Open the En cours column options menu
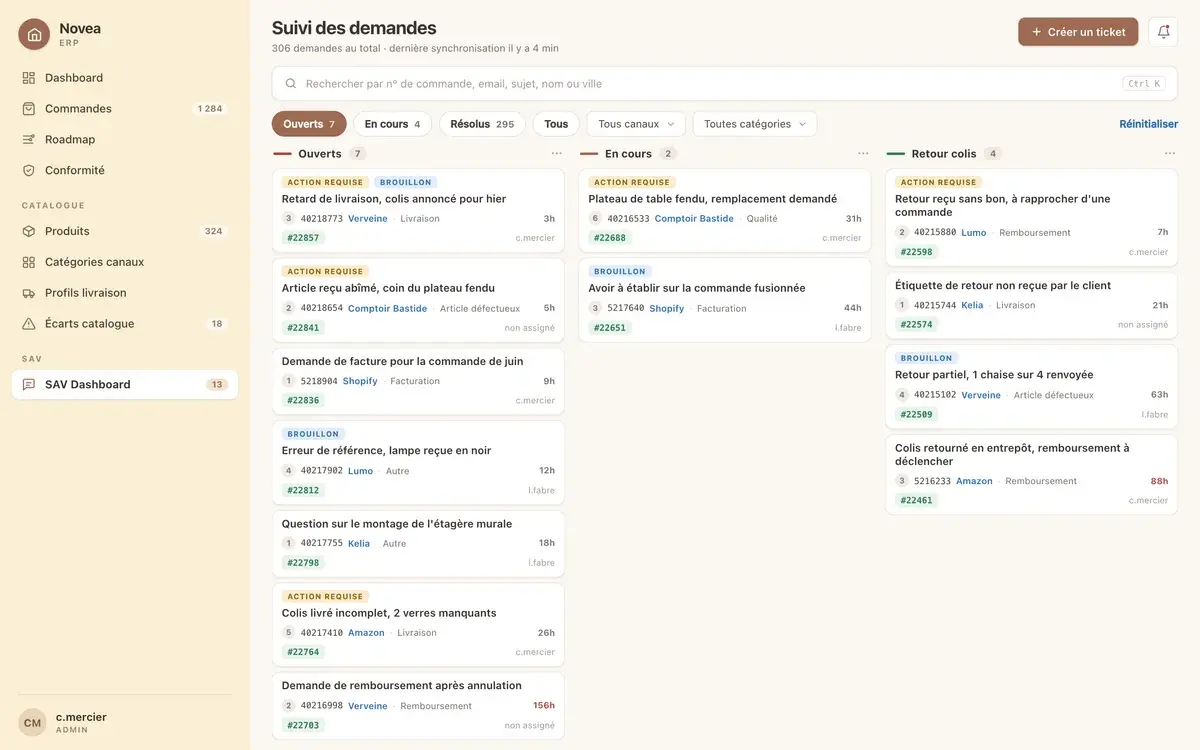 [x=863, y=154]
